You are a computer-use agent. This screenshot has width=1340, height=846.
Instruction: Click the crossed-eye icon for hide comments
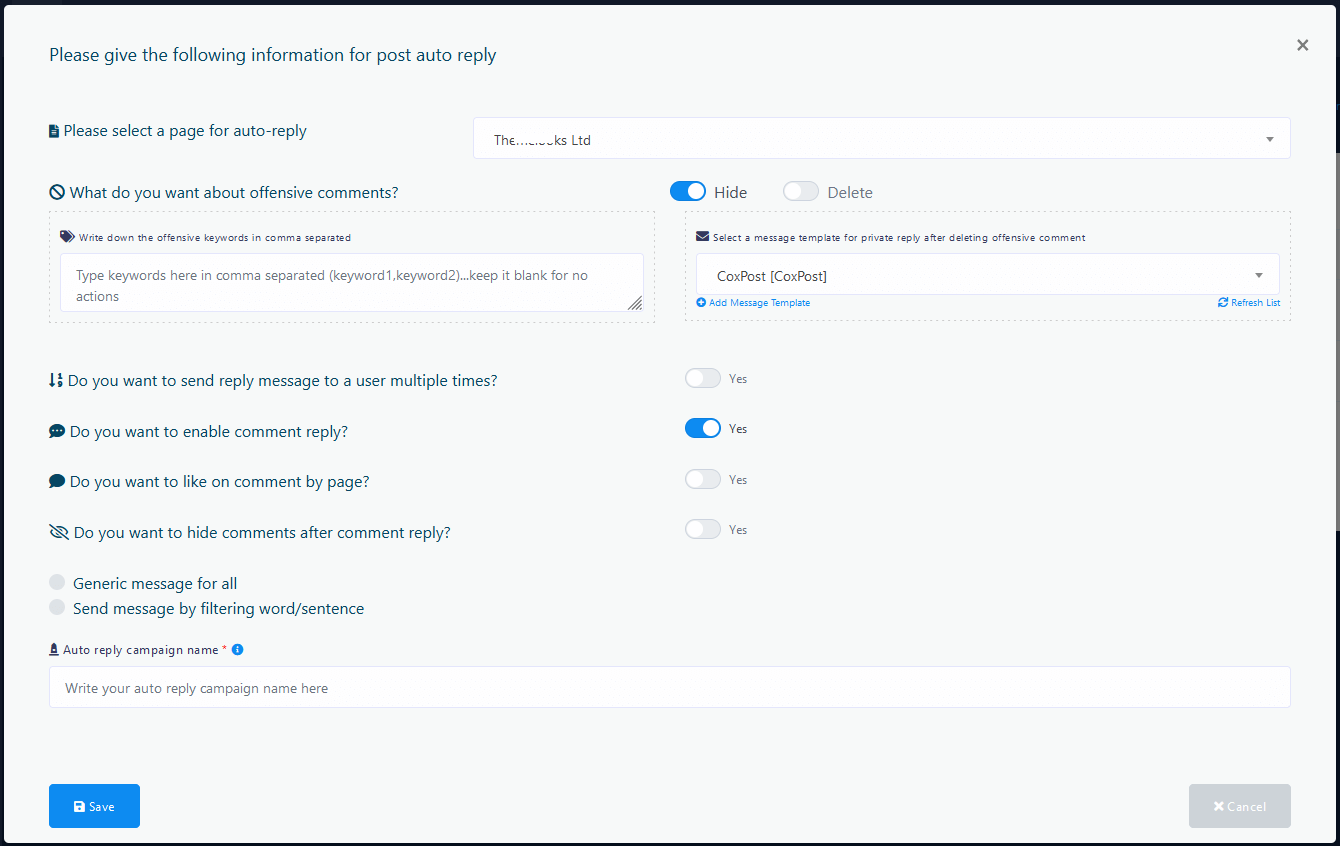pos(59,533)
